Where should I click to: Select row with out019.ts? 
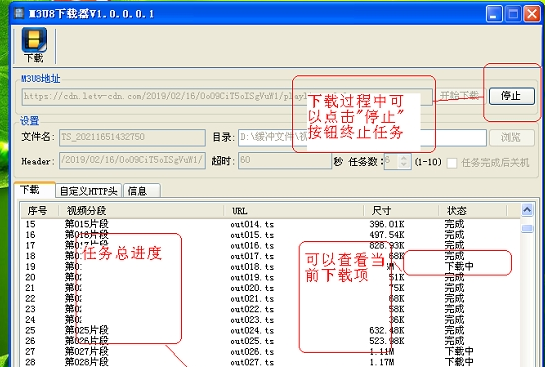pos(270,277)
